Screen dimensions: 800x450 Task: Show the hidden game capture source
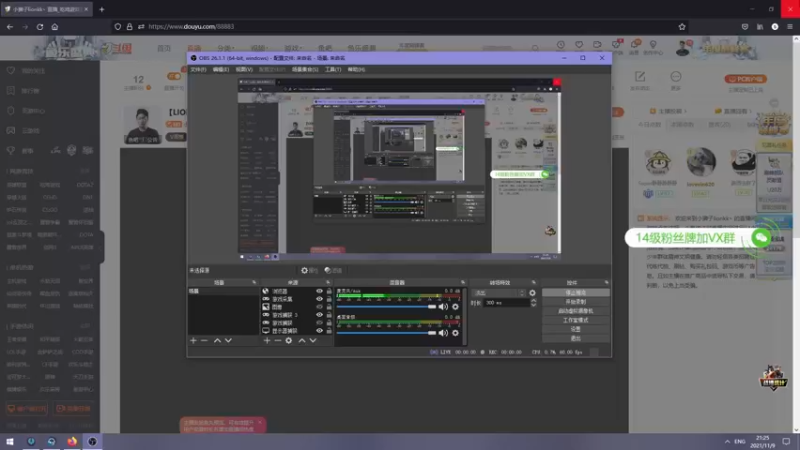[x=319, y=323]
